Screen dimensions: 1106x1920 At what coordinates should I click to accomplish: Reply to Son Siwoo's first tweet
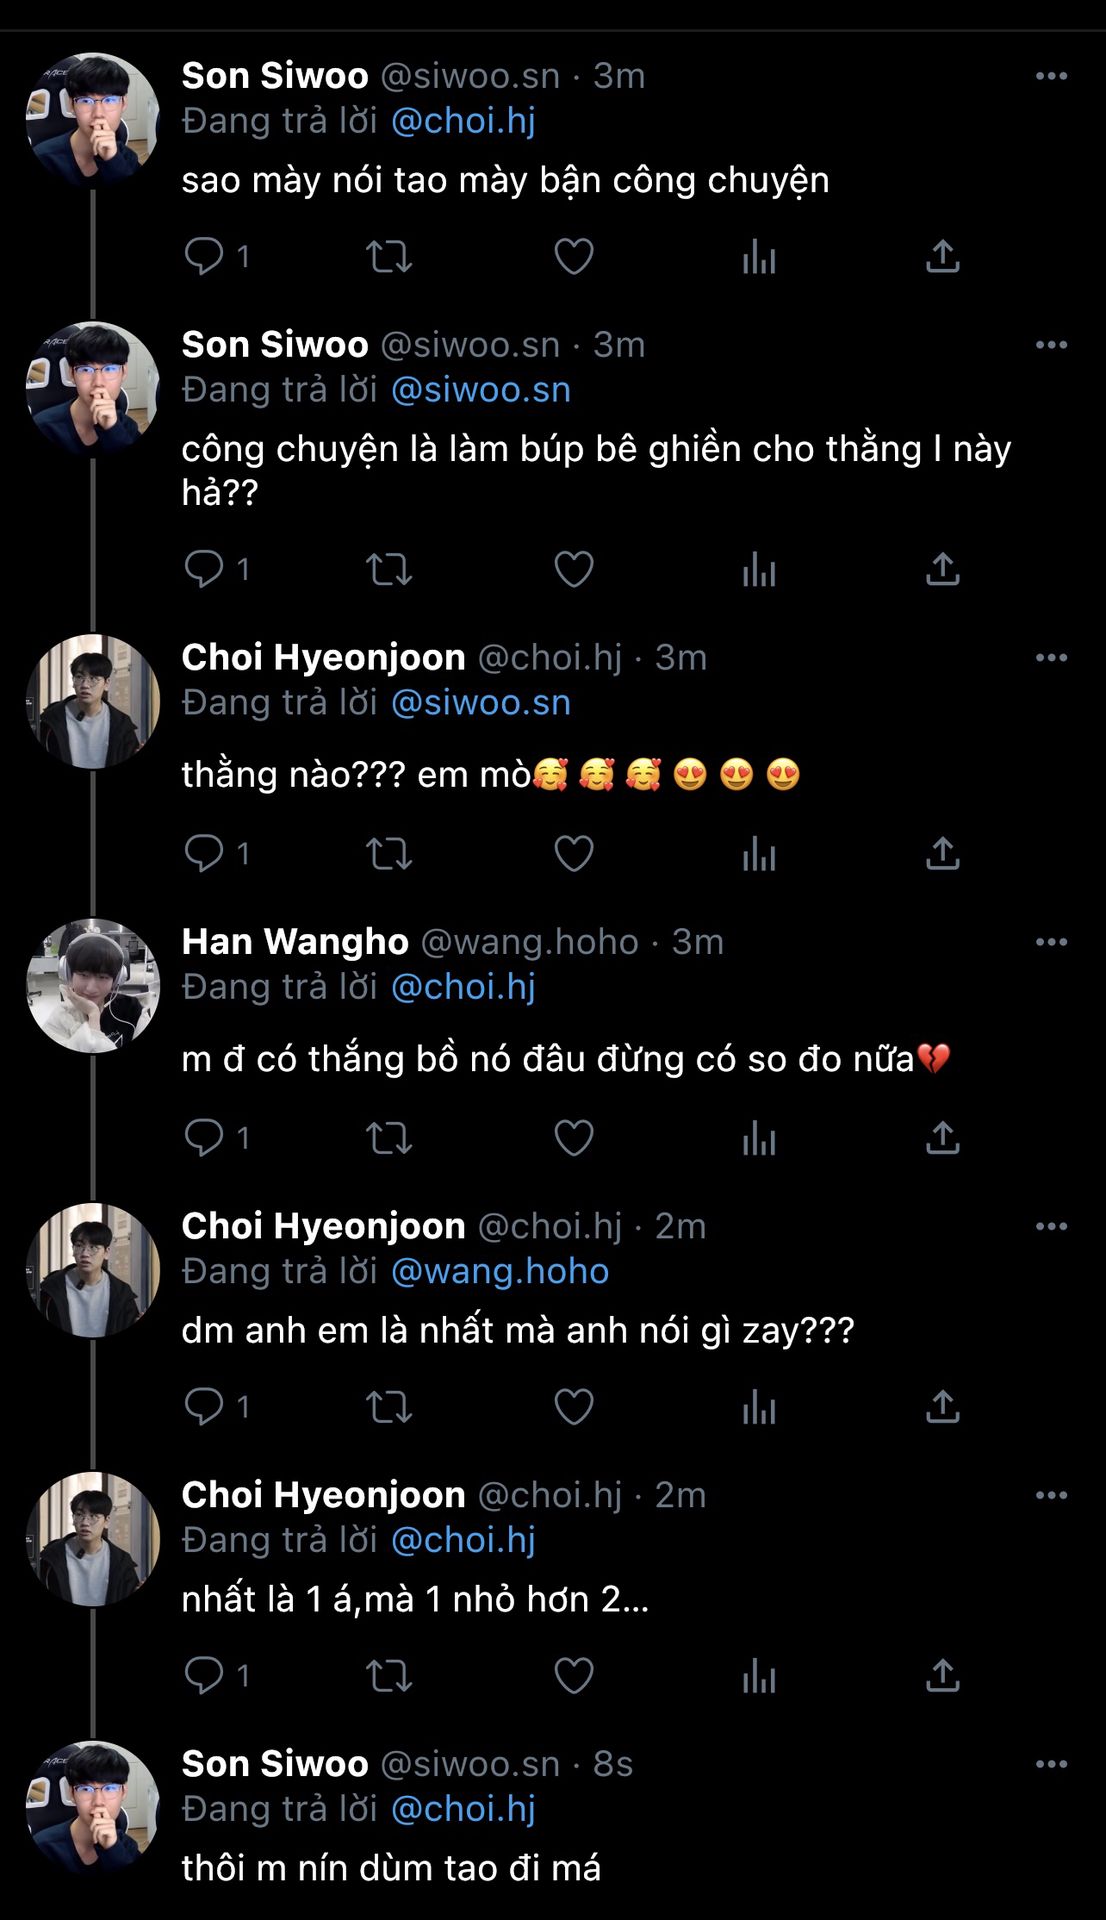coord(204,256)
